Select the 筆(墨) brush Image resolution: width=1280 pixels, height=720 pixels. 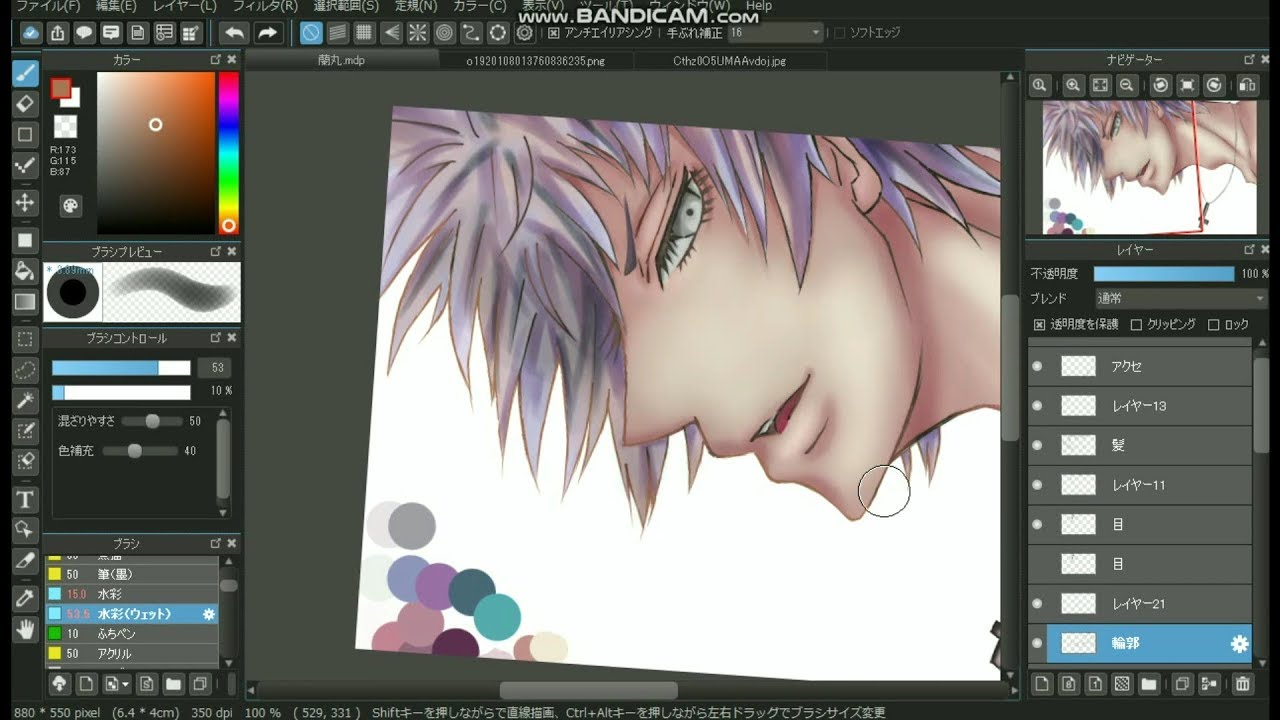(x=131, y=574)
